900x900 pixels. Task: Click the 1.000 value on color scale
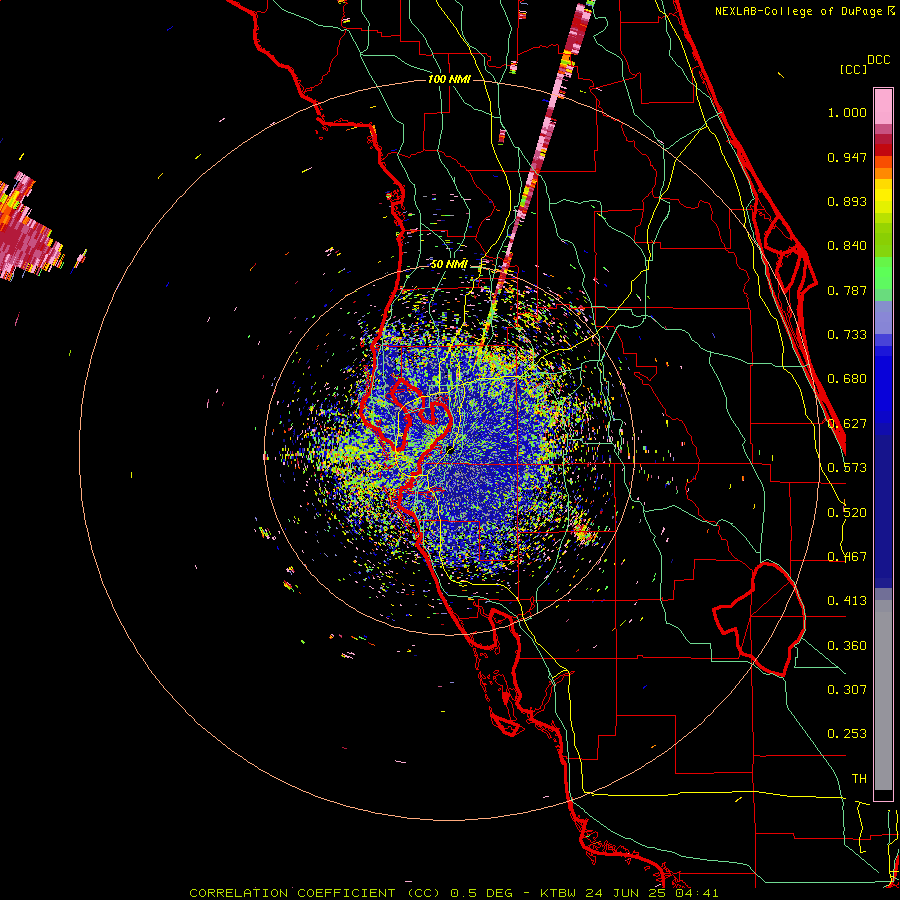(847, 113)
